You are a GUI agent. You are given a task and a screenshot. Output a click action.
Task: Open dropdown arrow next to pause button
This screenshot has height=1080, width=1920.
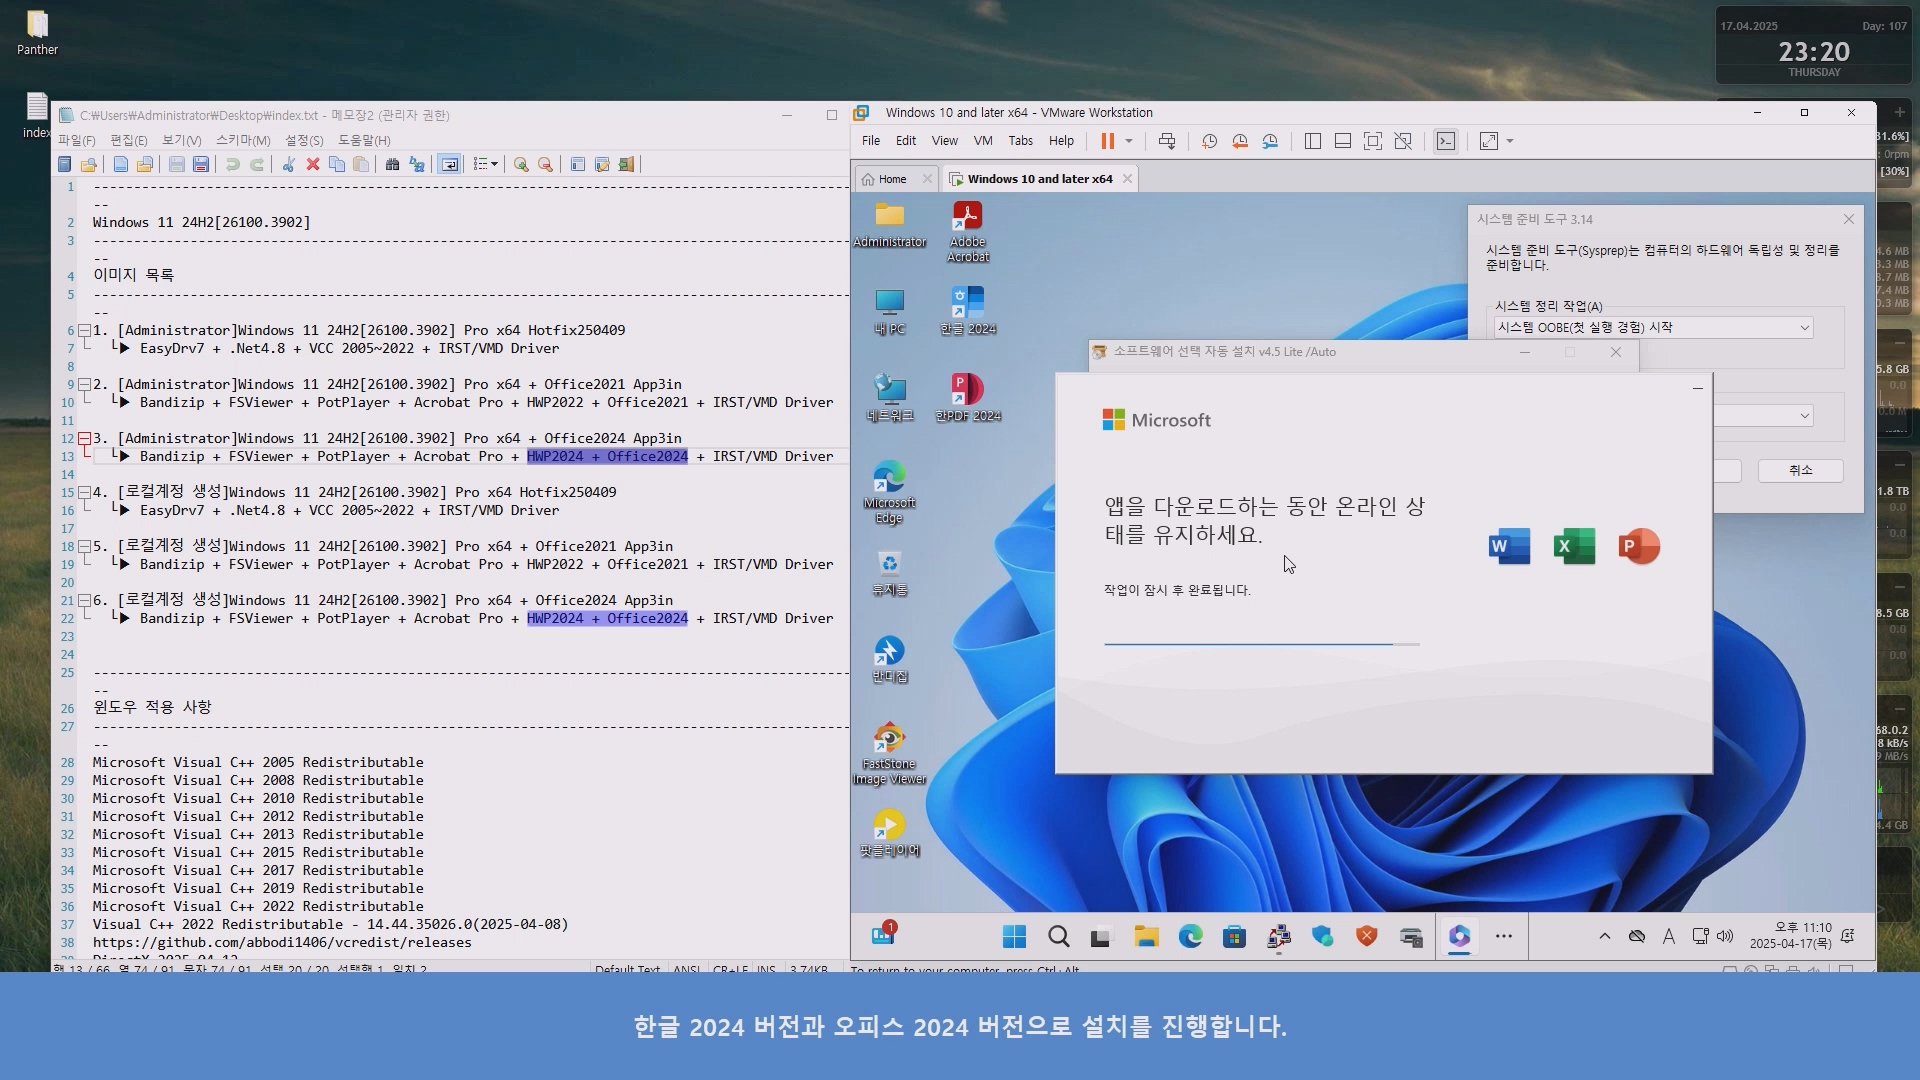(1129, 141)
